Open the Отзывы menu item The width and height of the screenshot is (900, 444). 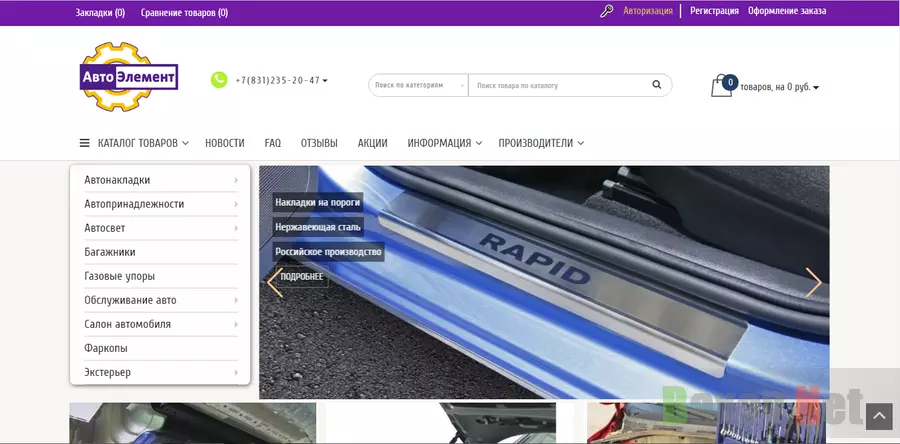(x=319, y=143)
